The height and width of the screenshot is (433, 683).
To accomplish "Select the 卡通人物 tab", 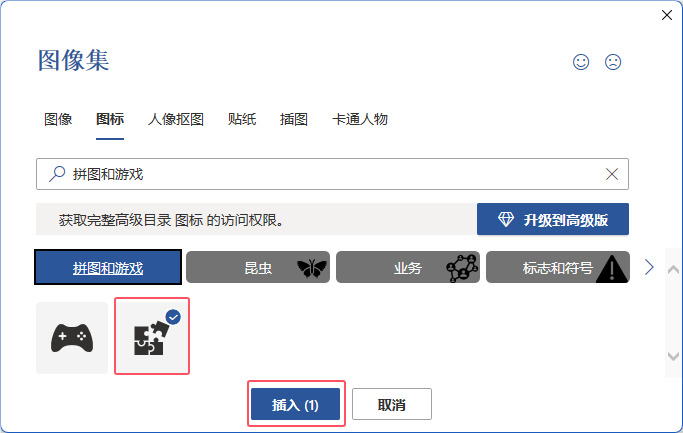I will coord(360,119).
